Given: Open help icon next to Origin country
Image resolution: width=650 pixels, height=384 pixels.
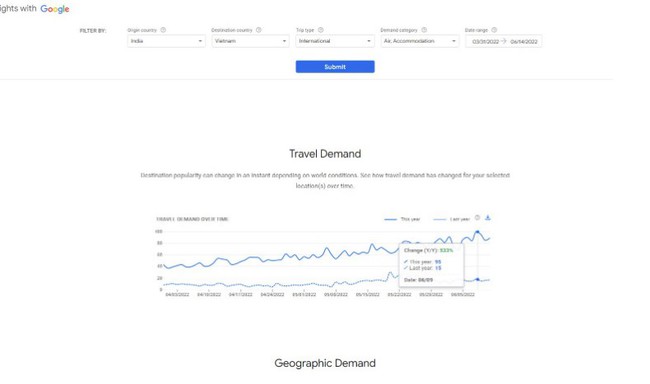Looking at the screenshot, I should click(x=163, y=30).
